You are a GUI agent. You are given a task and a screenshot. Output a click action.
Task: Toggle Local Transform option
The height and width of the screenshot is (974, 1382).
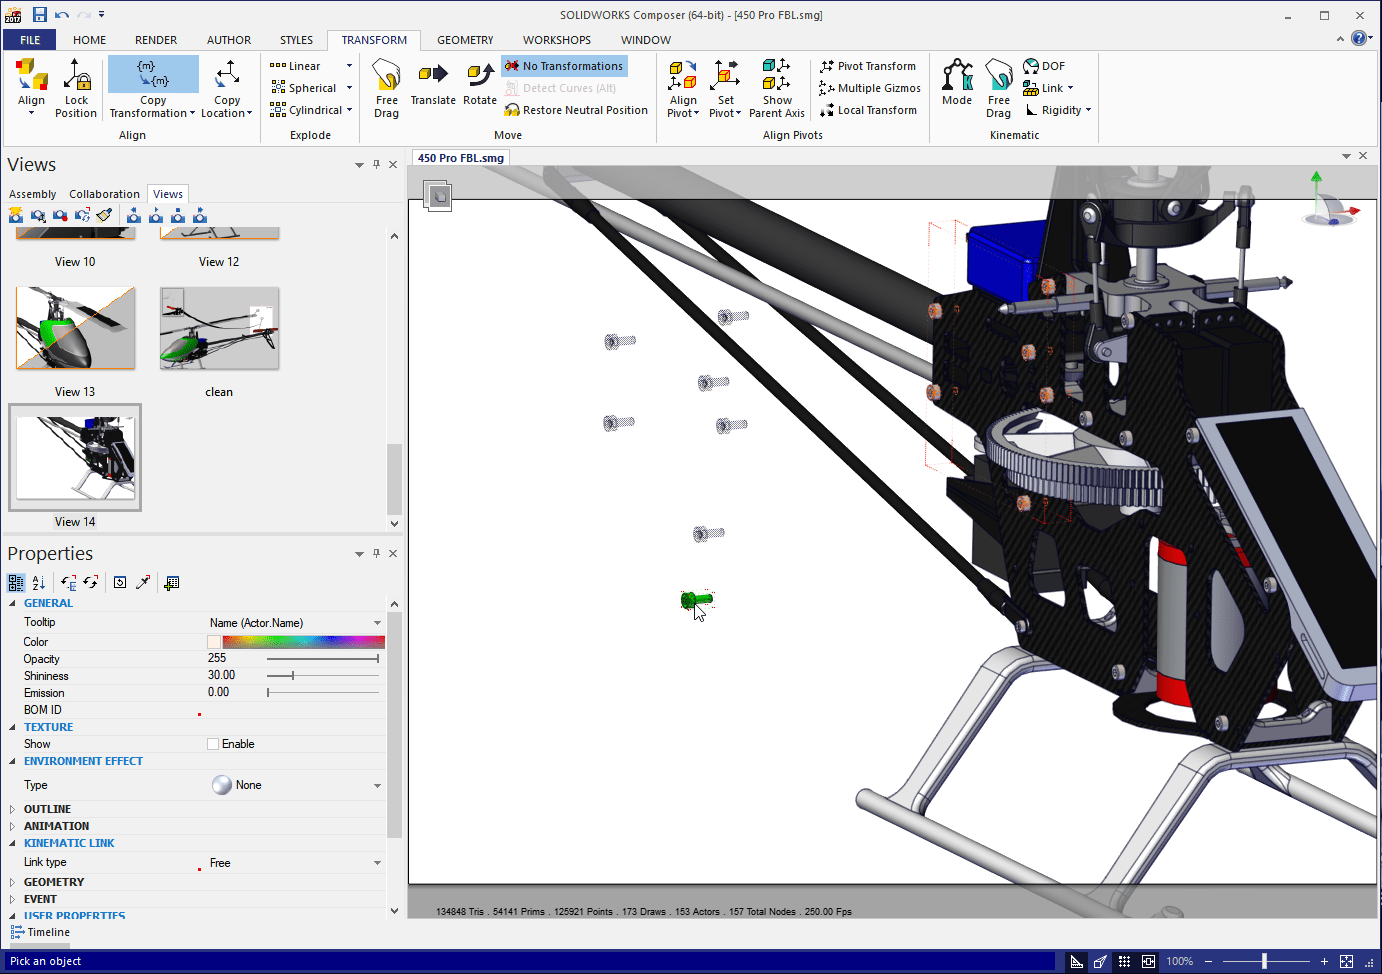point(868,110)
